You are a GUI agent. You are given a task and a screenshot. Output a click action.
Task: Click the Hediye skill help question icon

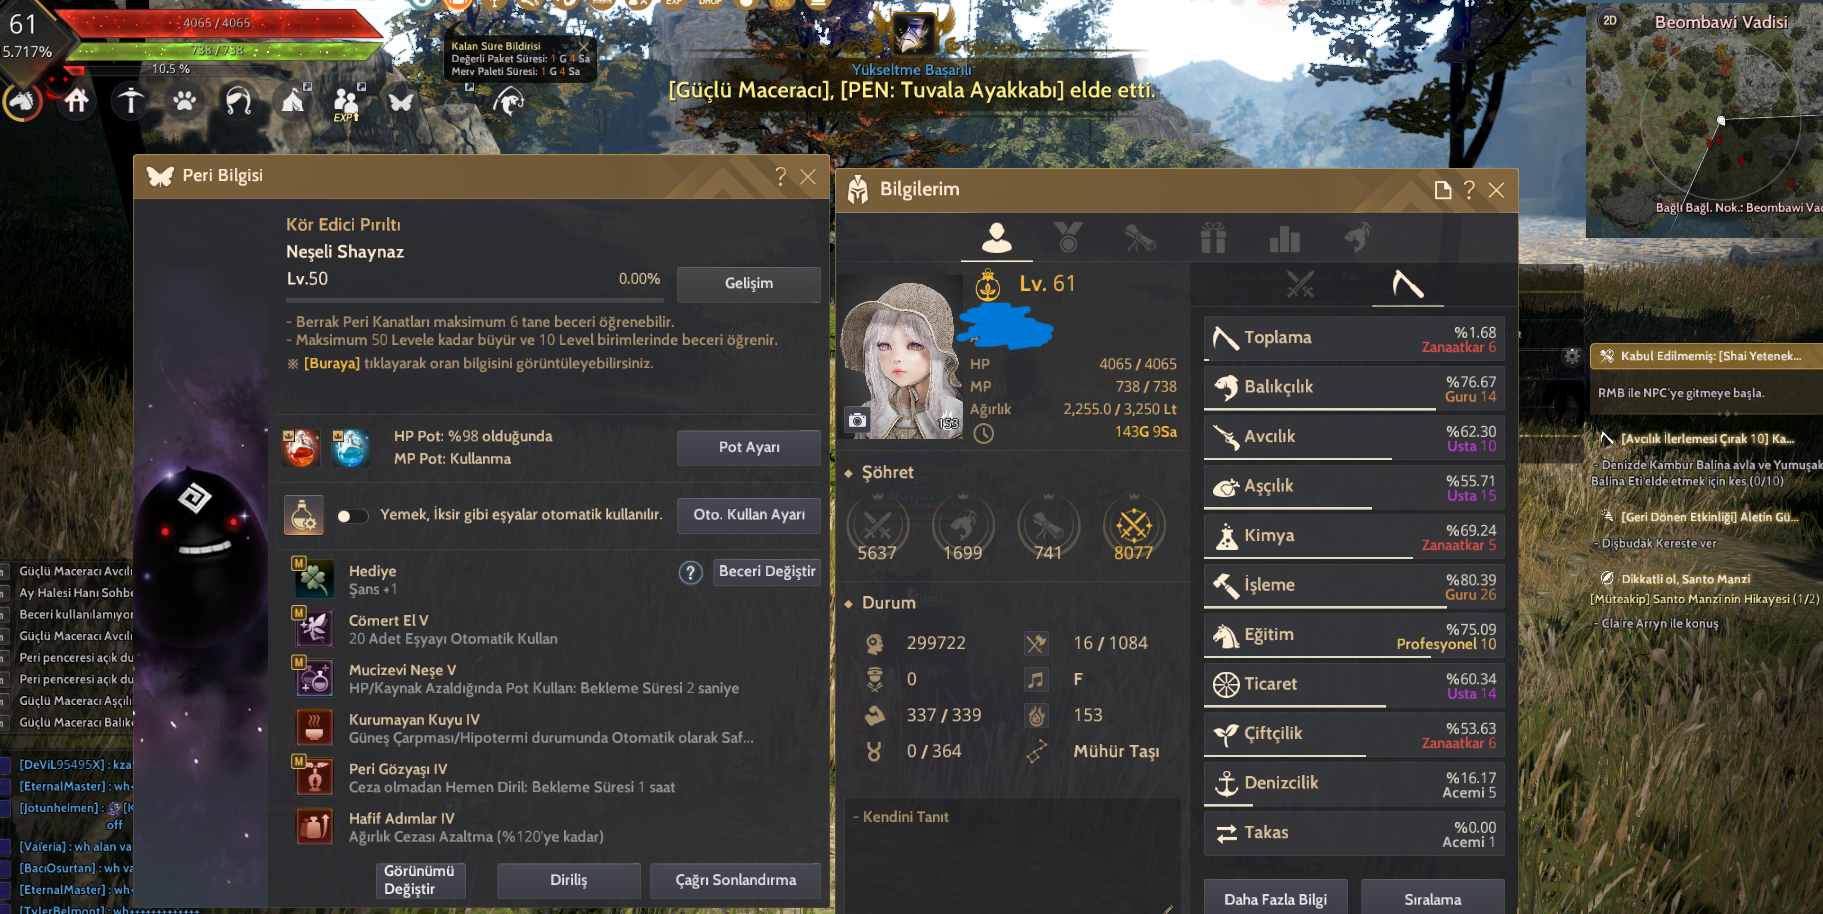tap(690, 572)
